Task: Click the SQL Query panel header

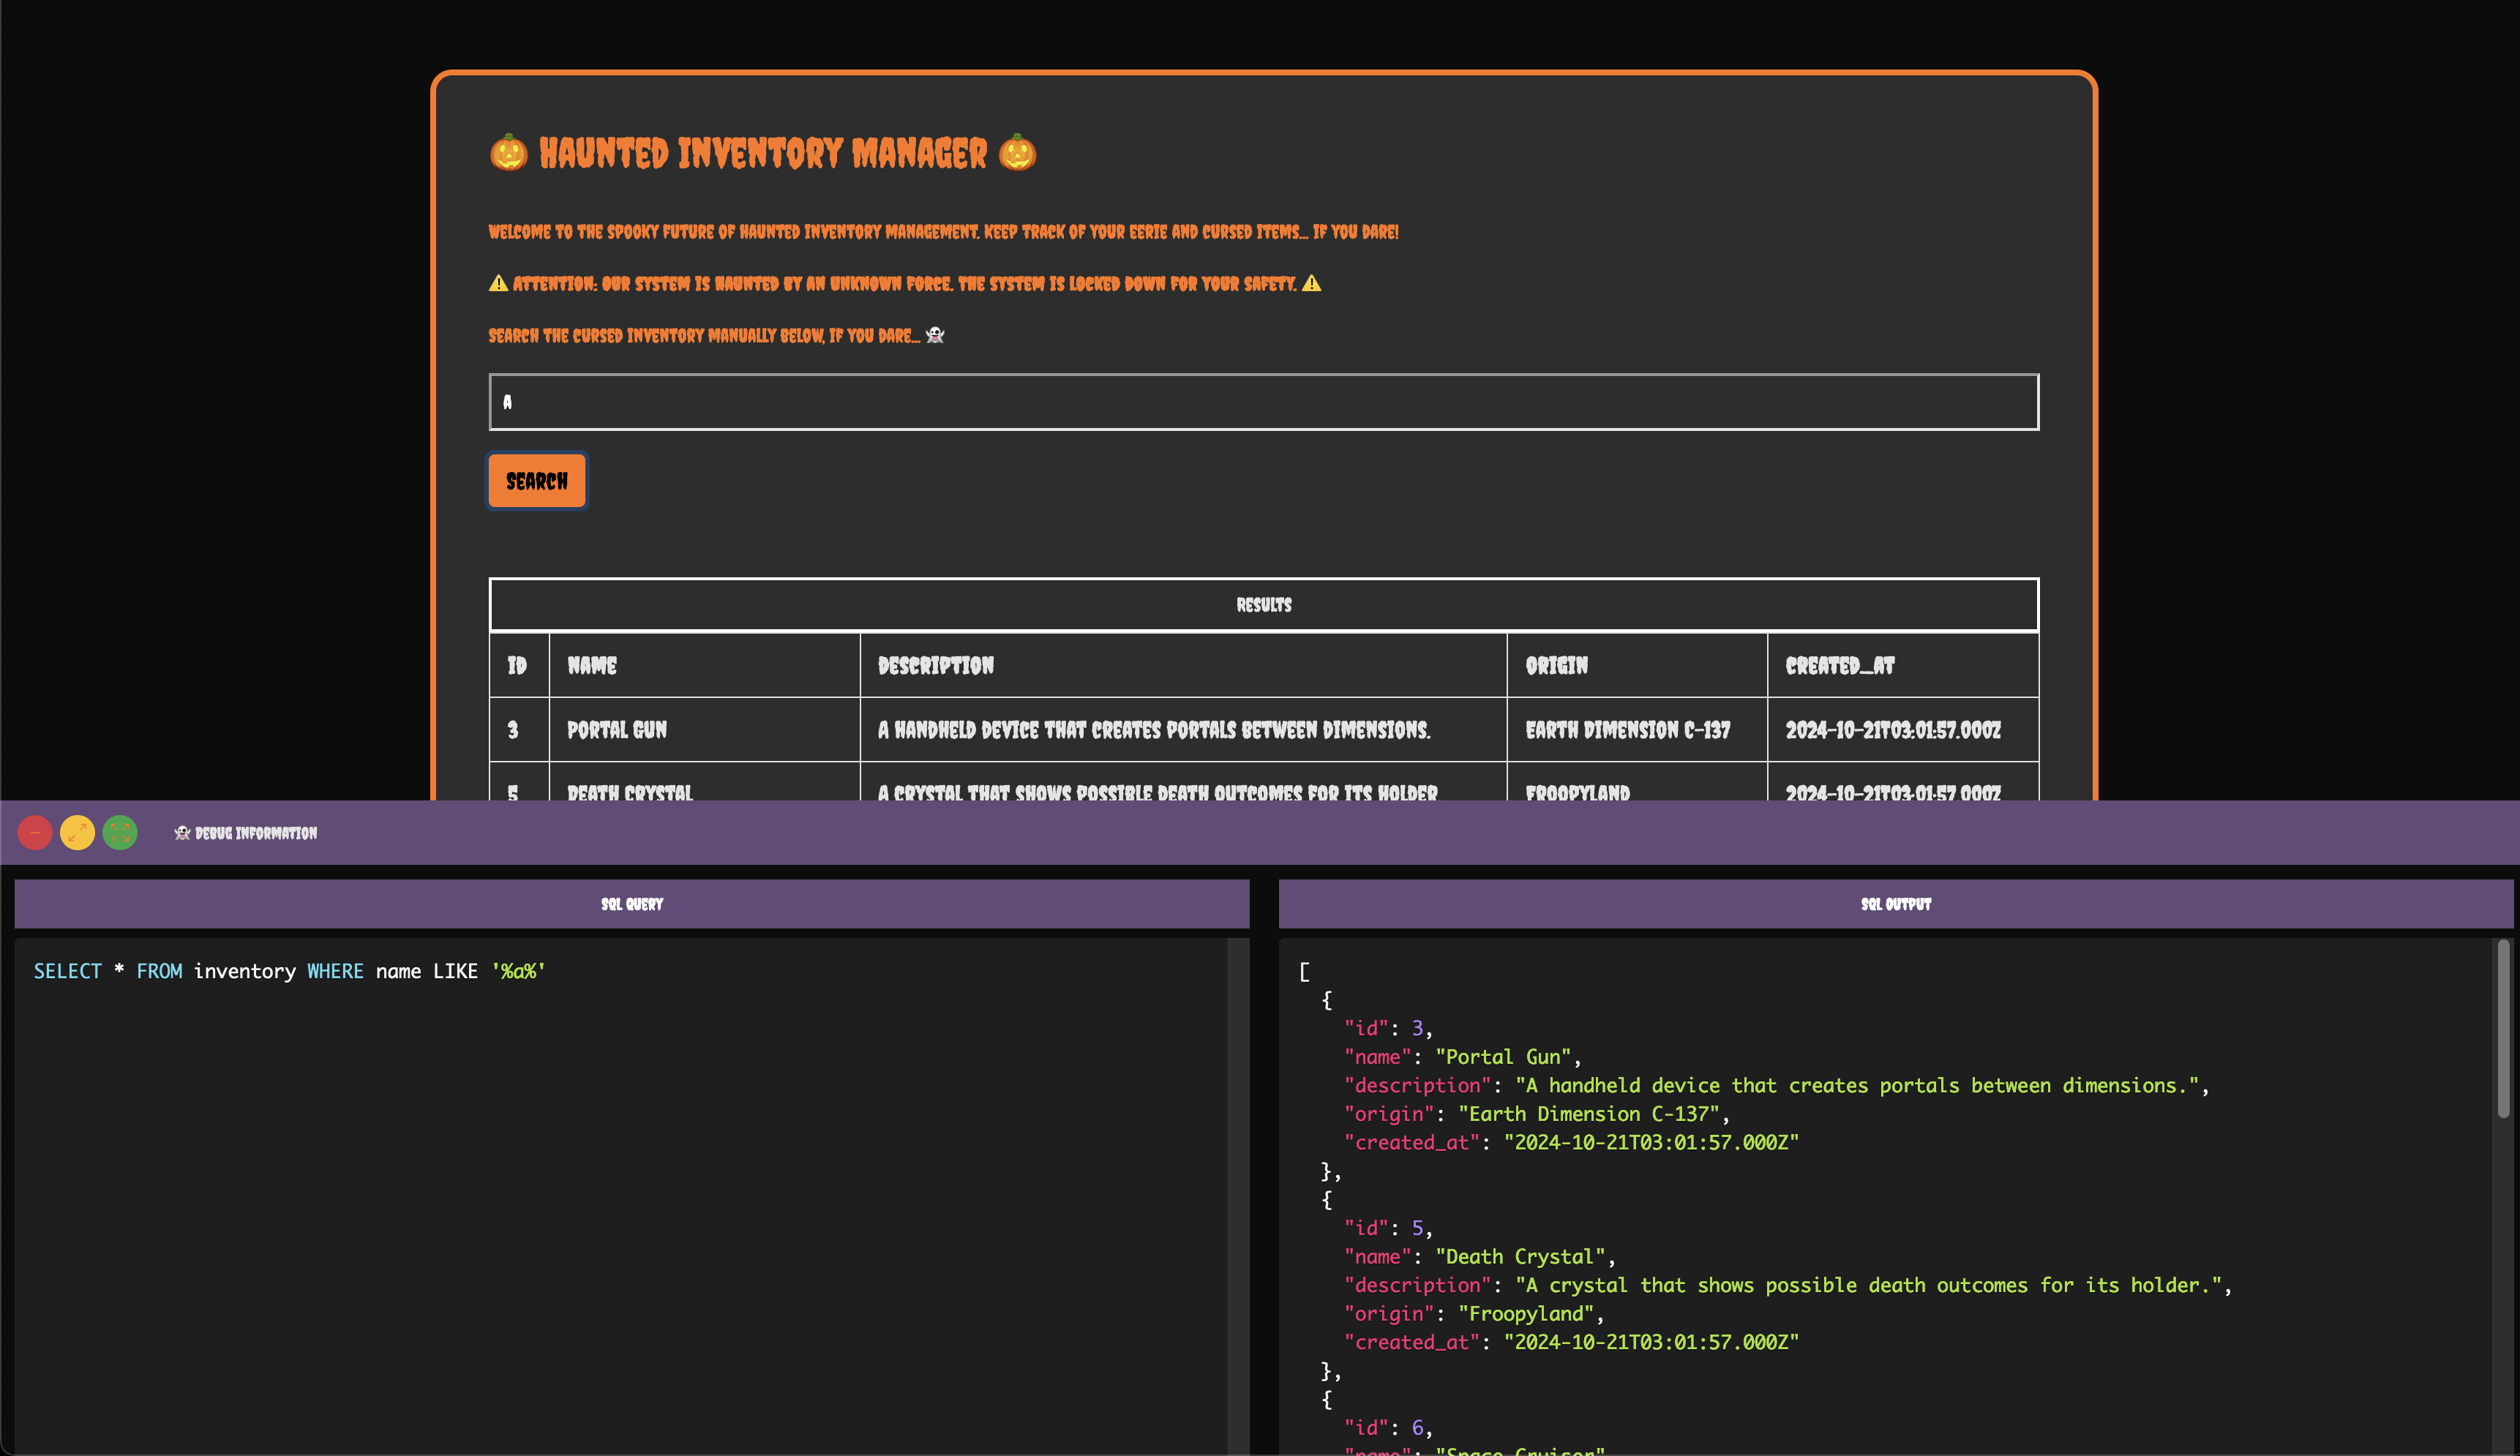Action: pyautogui.click(x=632, y=904)
